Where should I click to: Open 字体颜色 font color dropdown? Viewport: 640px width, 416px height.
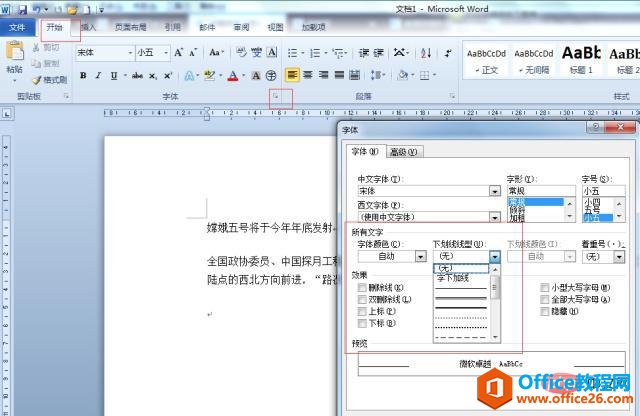click(421, 256)
